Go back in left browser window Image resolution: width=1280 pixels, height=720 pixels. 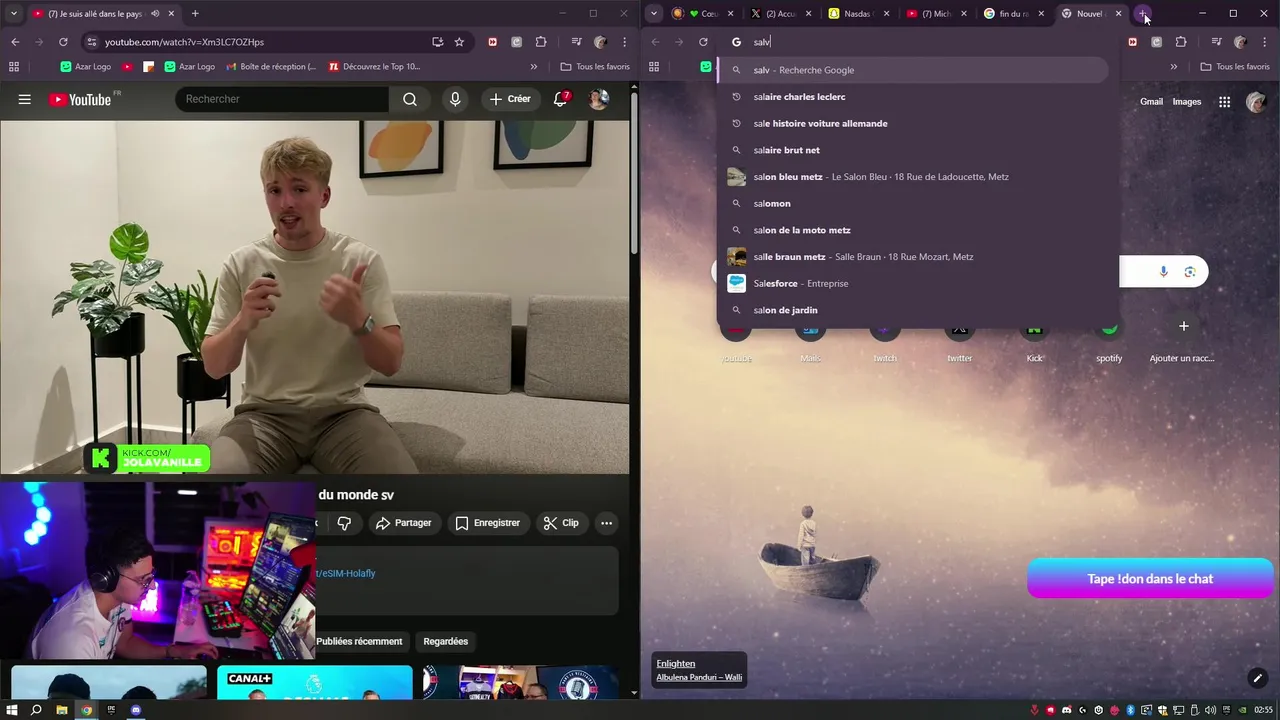click(15, 42)
